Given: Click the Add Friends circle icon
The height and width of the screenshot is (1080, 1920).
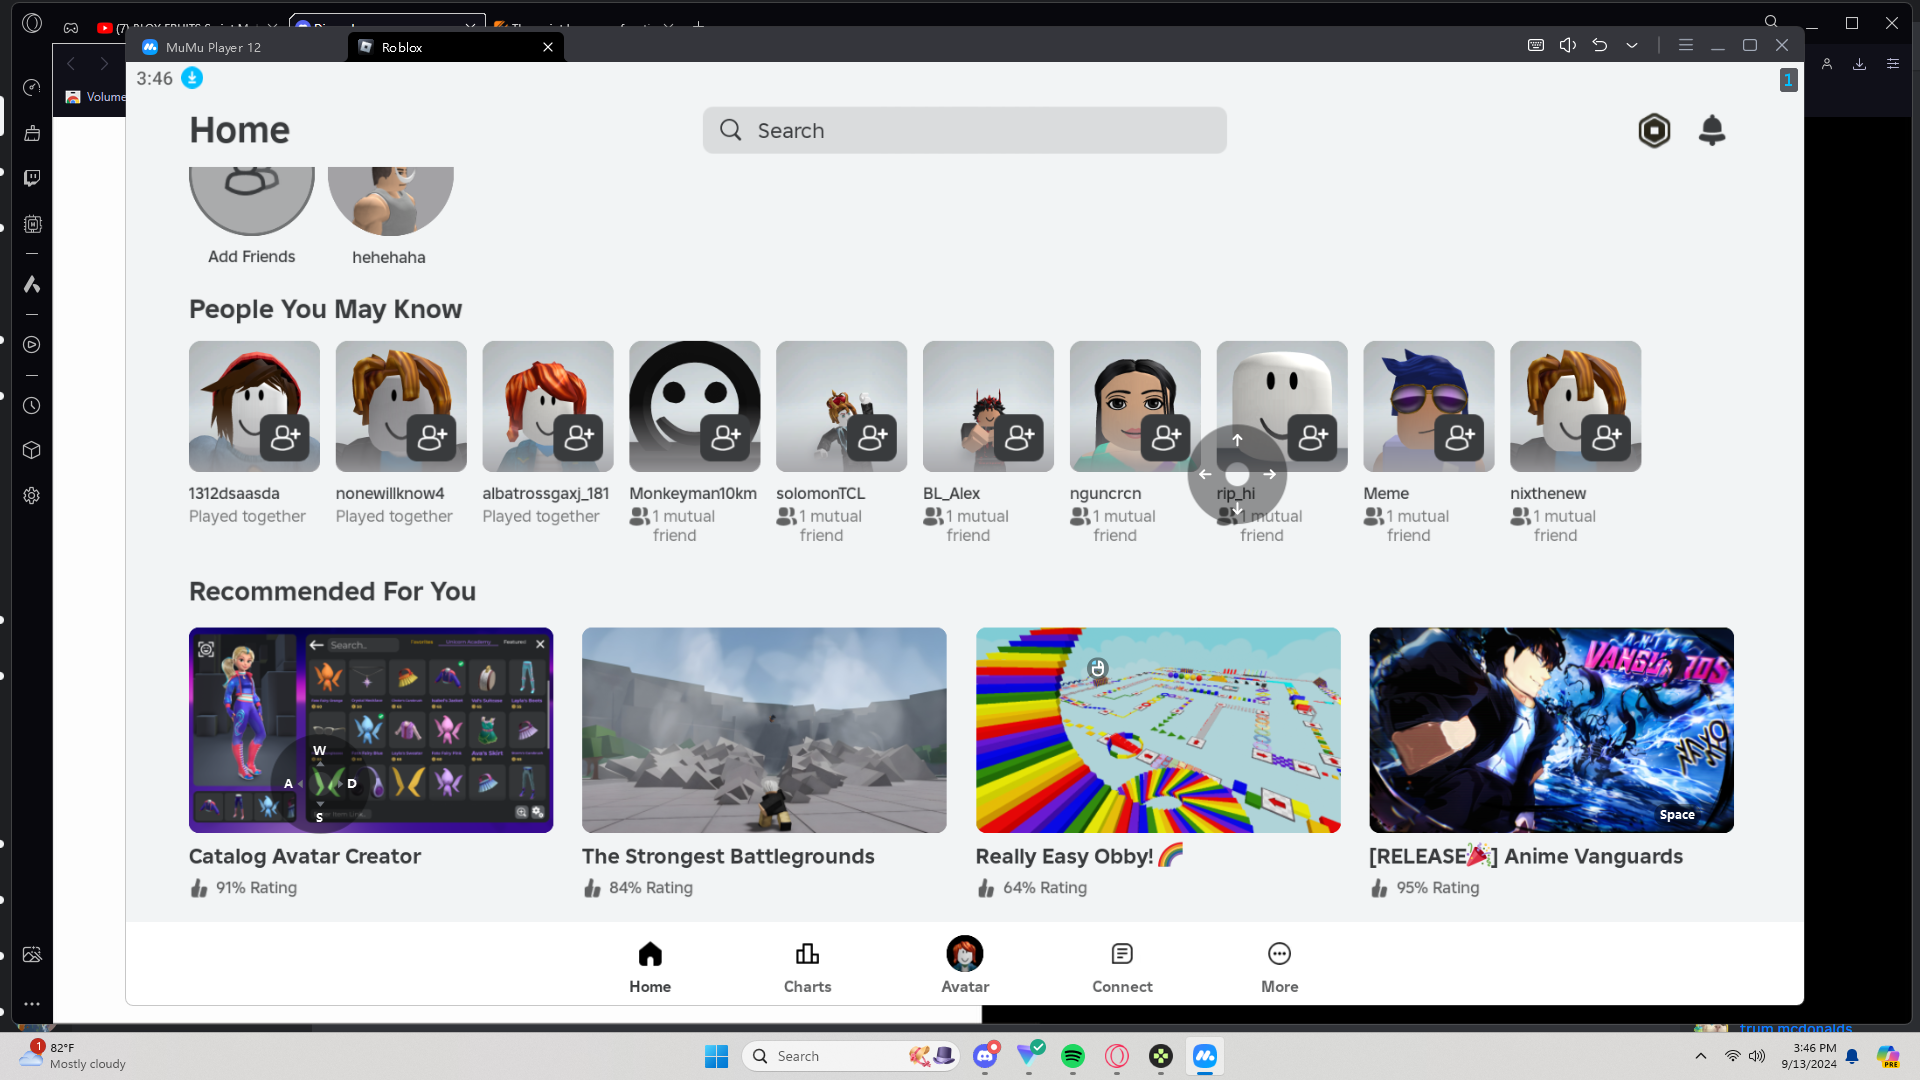Looking at the screenshot, I should click(252, 200).
